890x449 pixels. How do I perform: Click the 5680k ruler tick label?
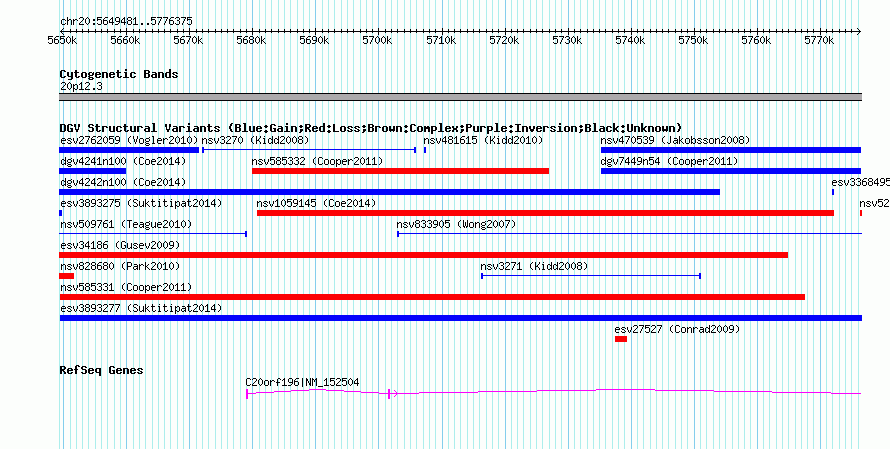coord(251,41)
